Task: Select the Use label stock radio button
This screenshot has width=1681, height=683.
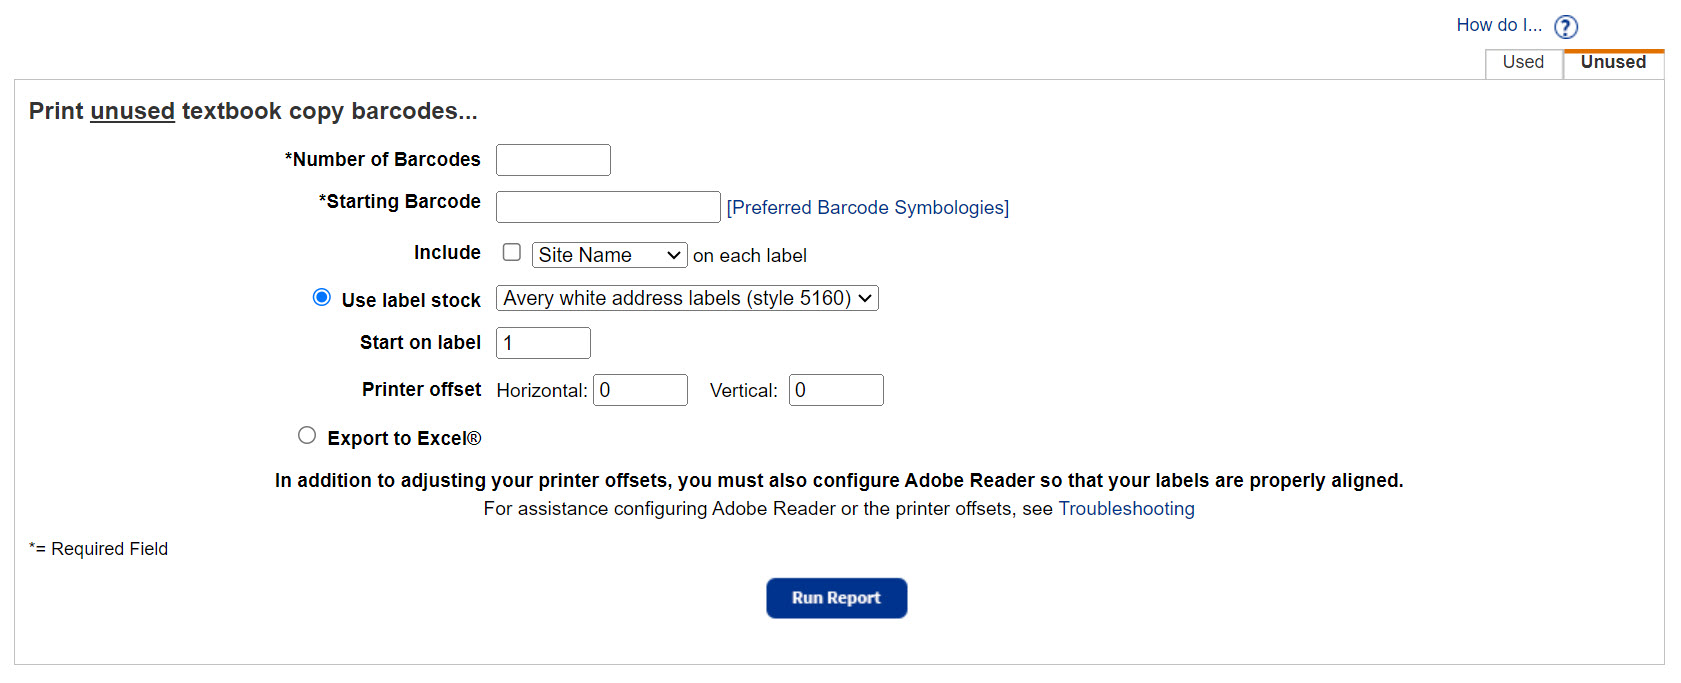Action: (322, 297)
